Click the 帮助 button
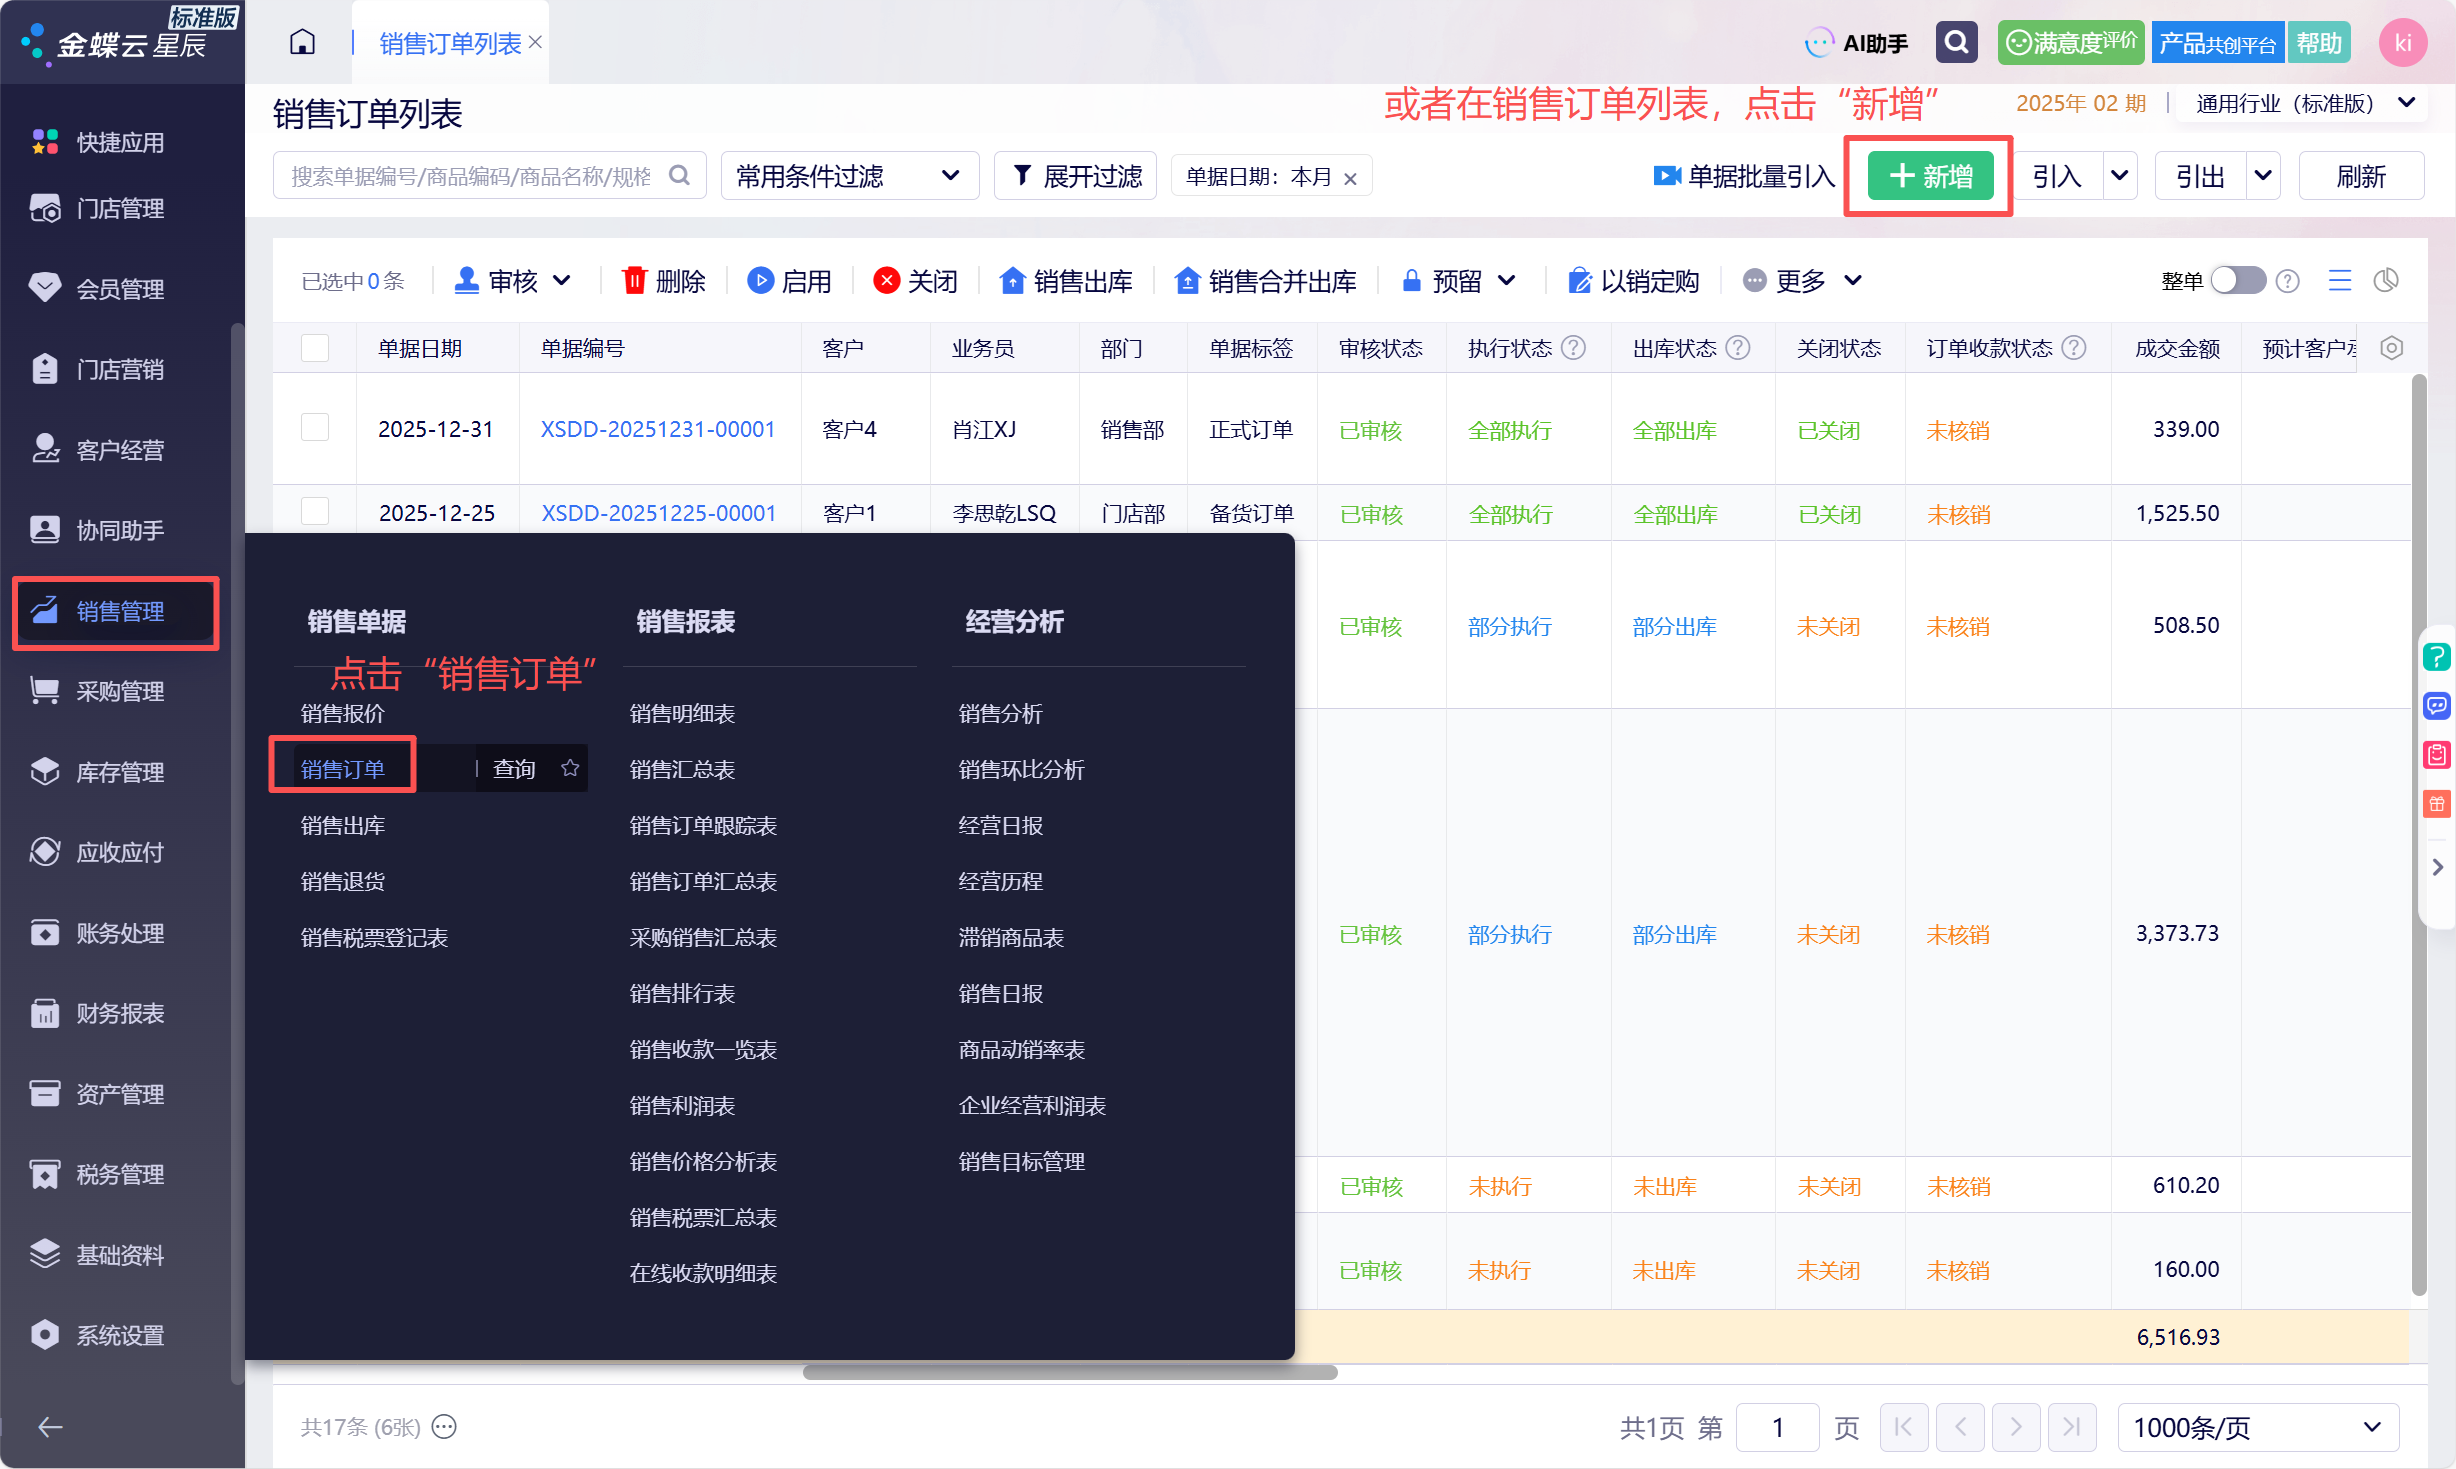 2318,43
